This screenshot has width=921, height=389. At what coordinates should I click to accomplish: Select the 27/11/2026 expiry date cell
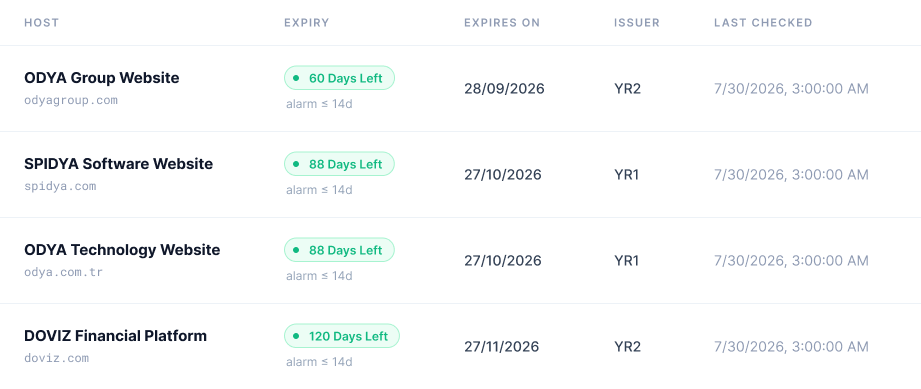pyautogui.click(x=502, y=347)
